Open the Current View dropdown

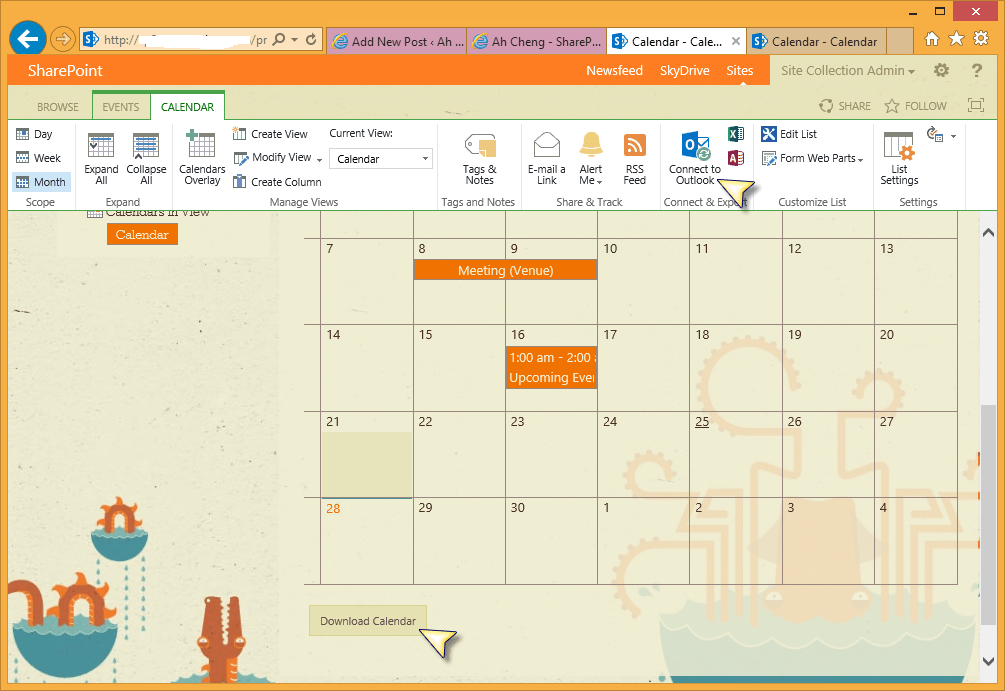coord(380,158)
